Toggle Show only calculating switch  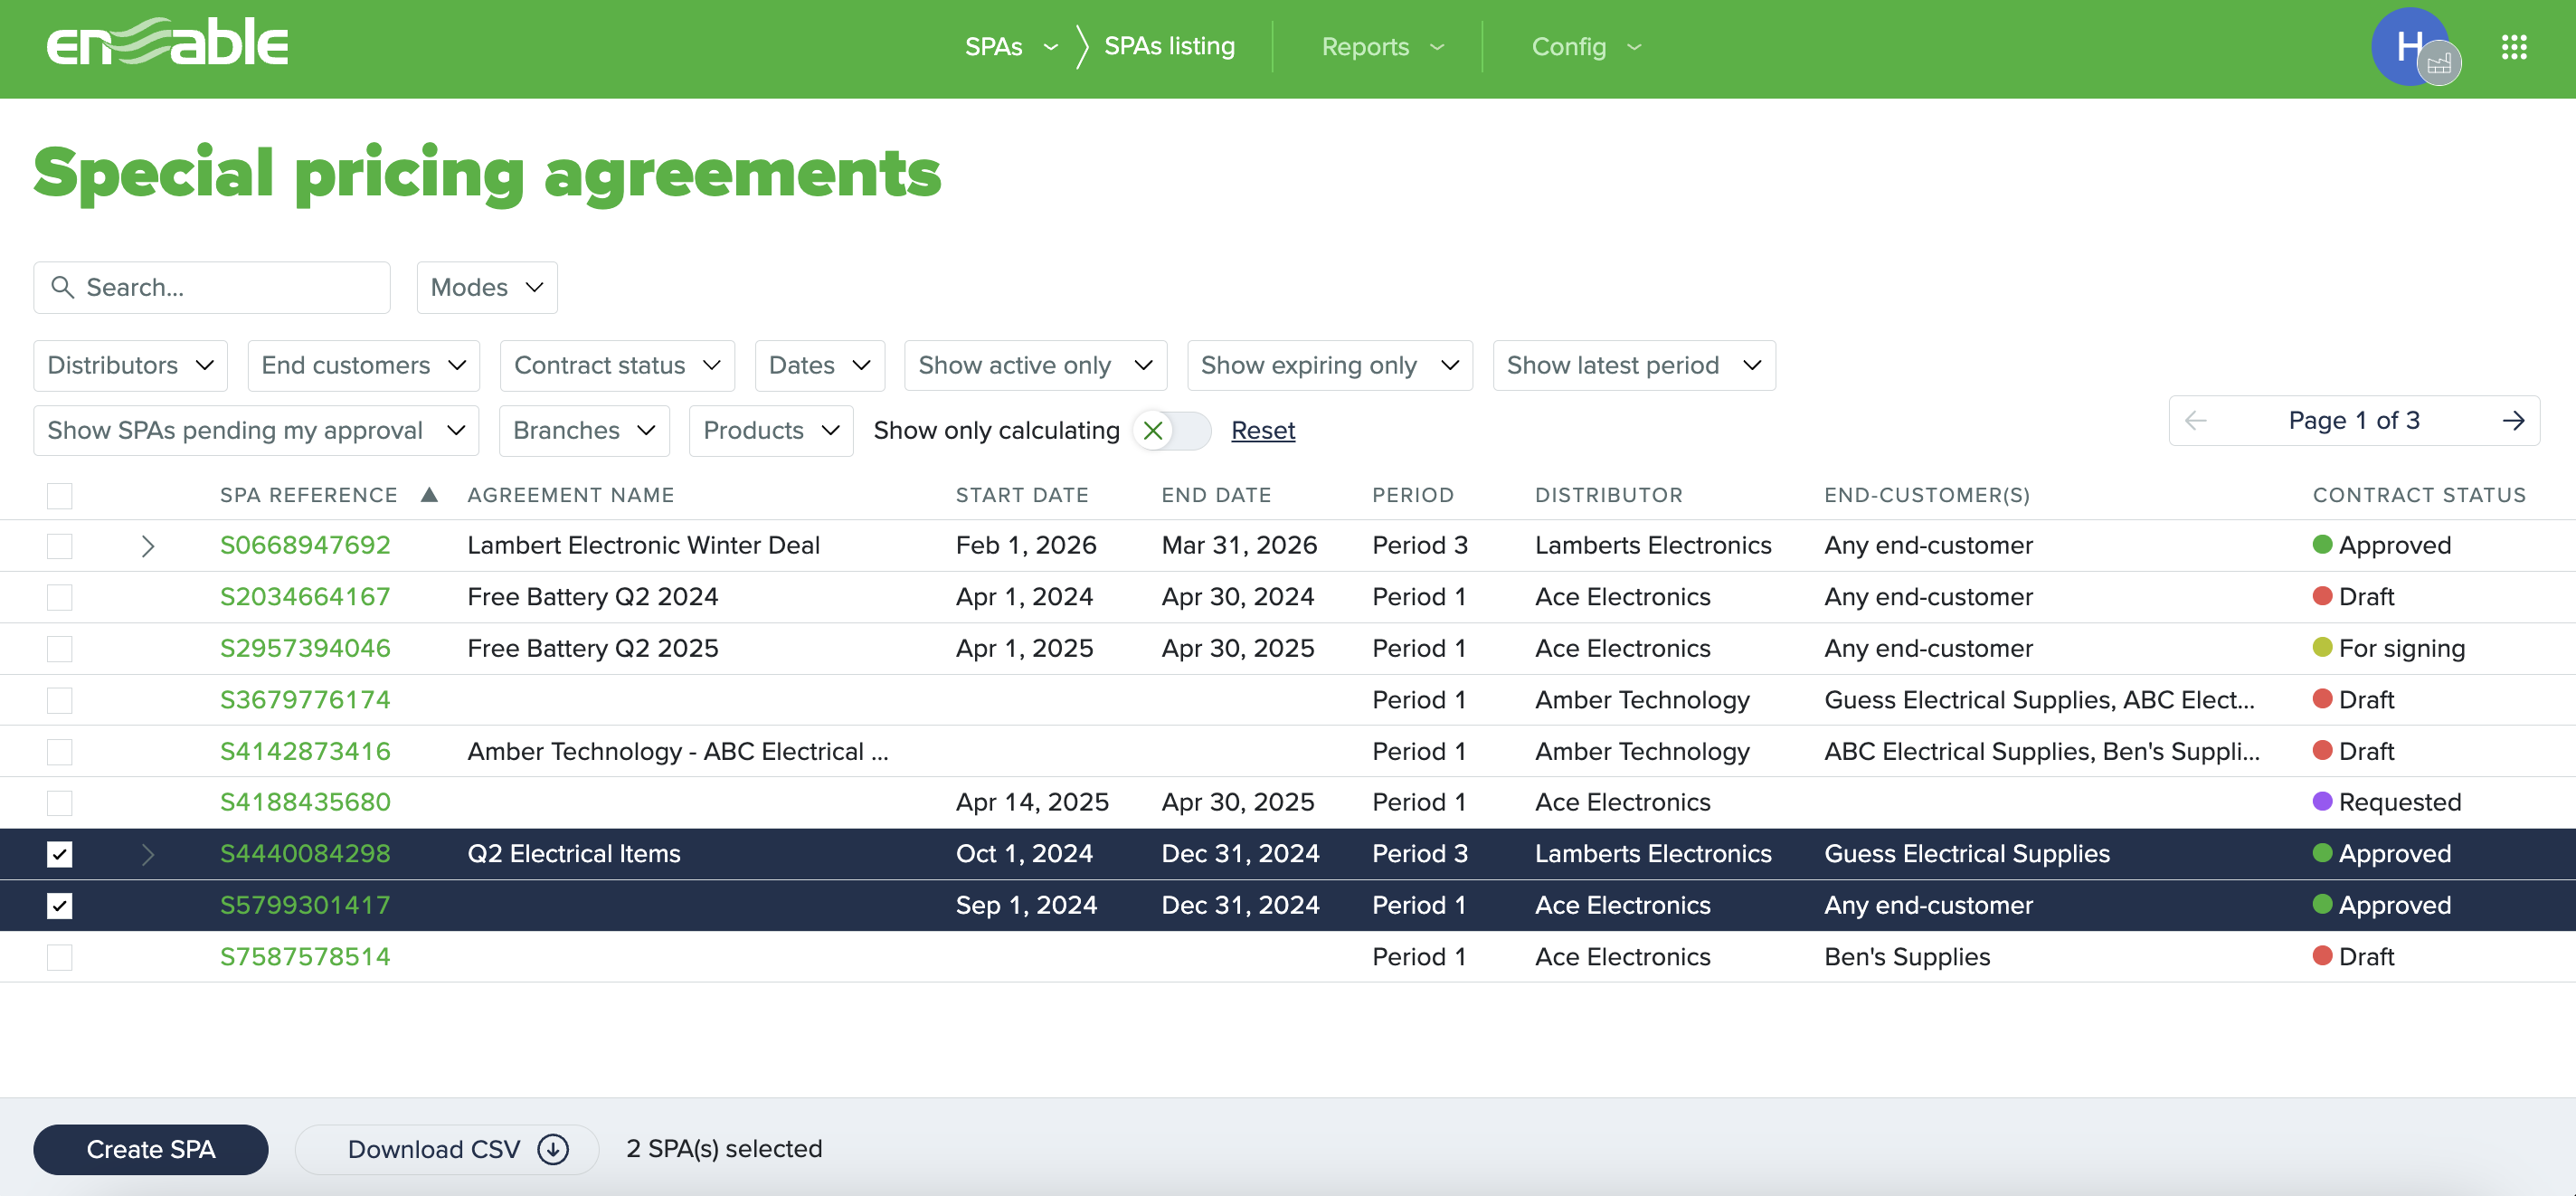click(x=1172, y=431)
